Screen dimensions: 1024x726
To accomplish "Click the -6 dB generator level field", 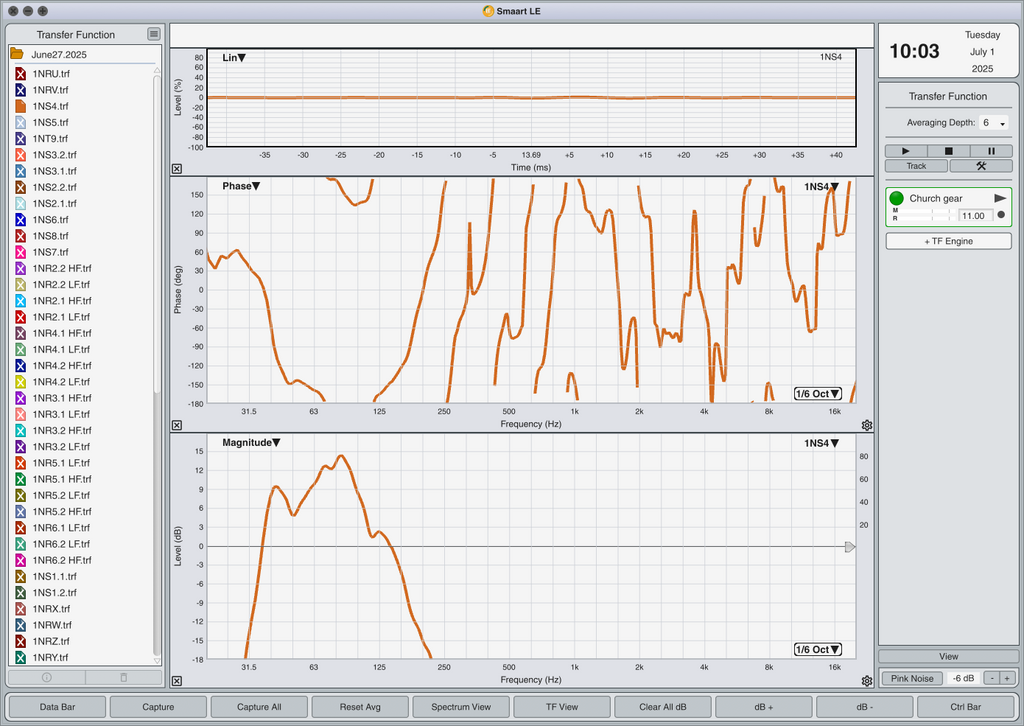I will [x=963, y=678].
